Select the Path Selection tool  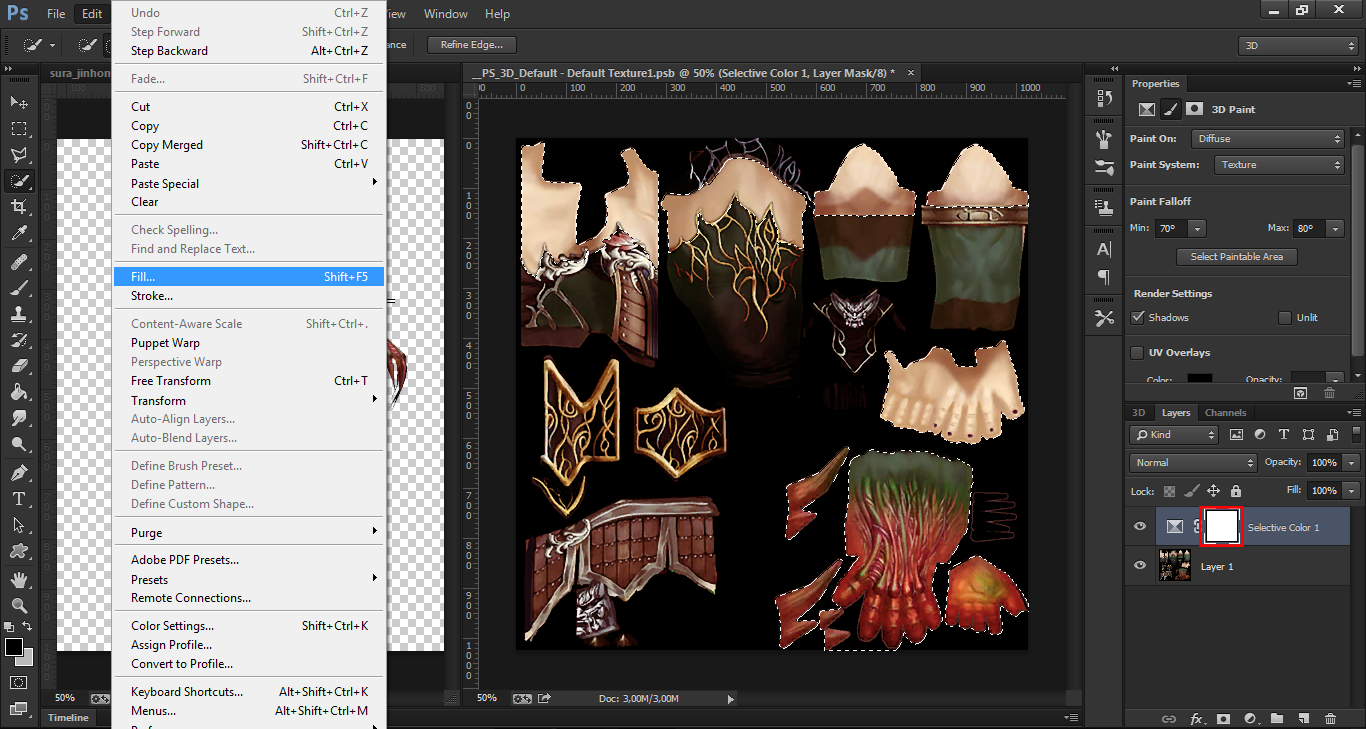[19, 525]
